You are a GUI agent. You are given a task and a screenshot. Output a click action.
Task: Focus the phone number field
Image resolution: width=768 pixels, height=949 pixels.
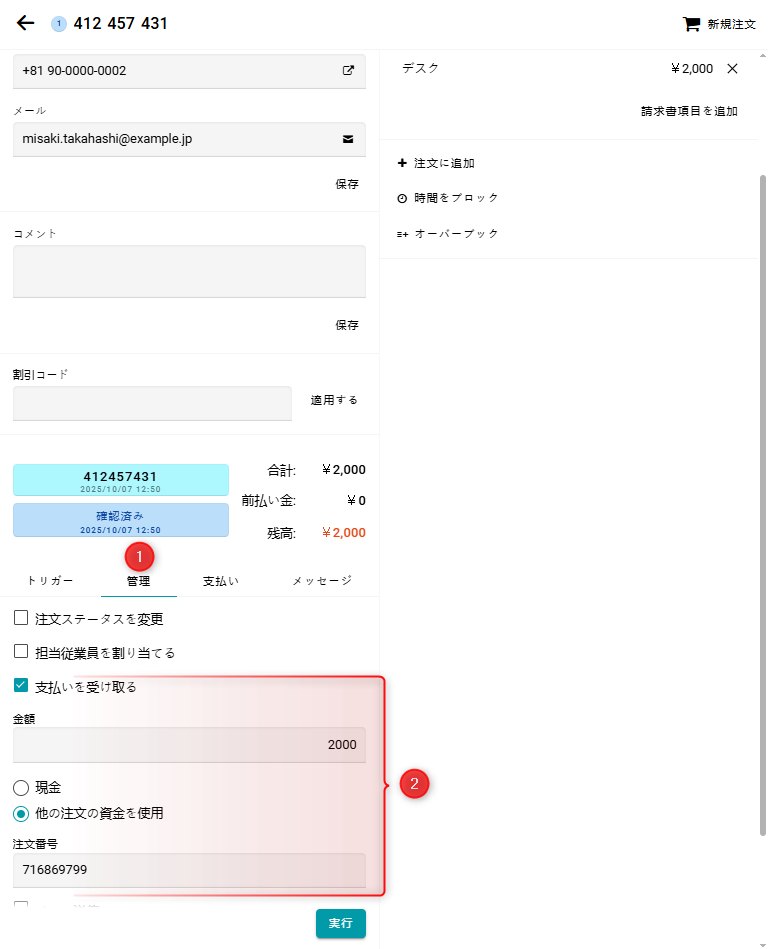coord(189,71)
